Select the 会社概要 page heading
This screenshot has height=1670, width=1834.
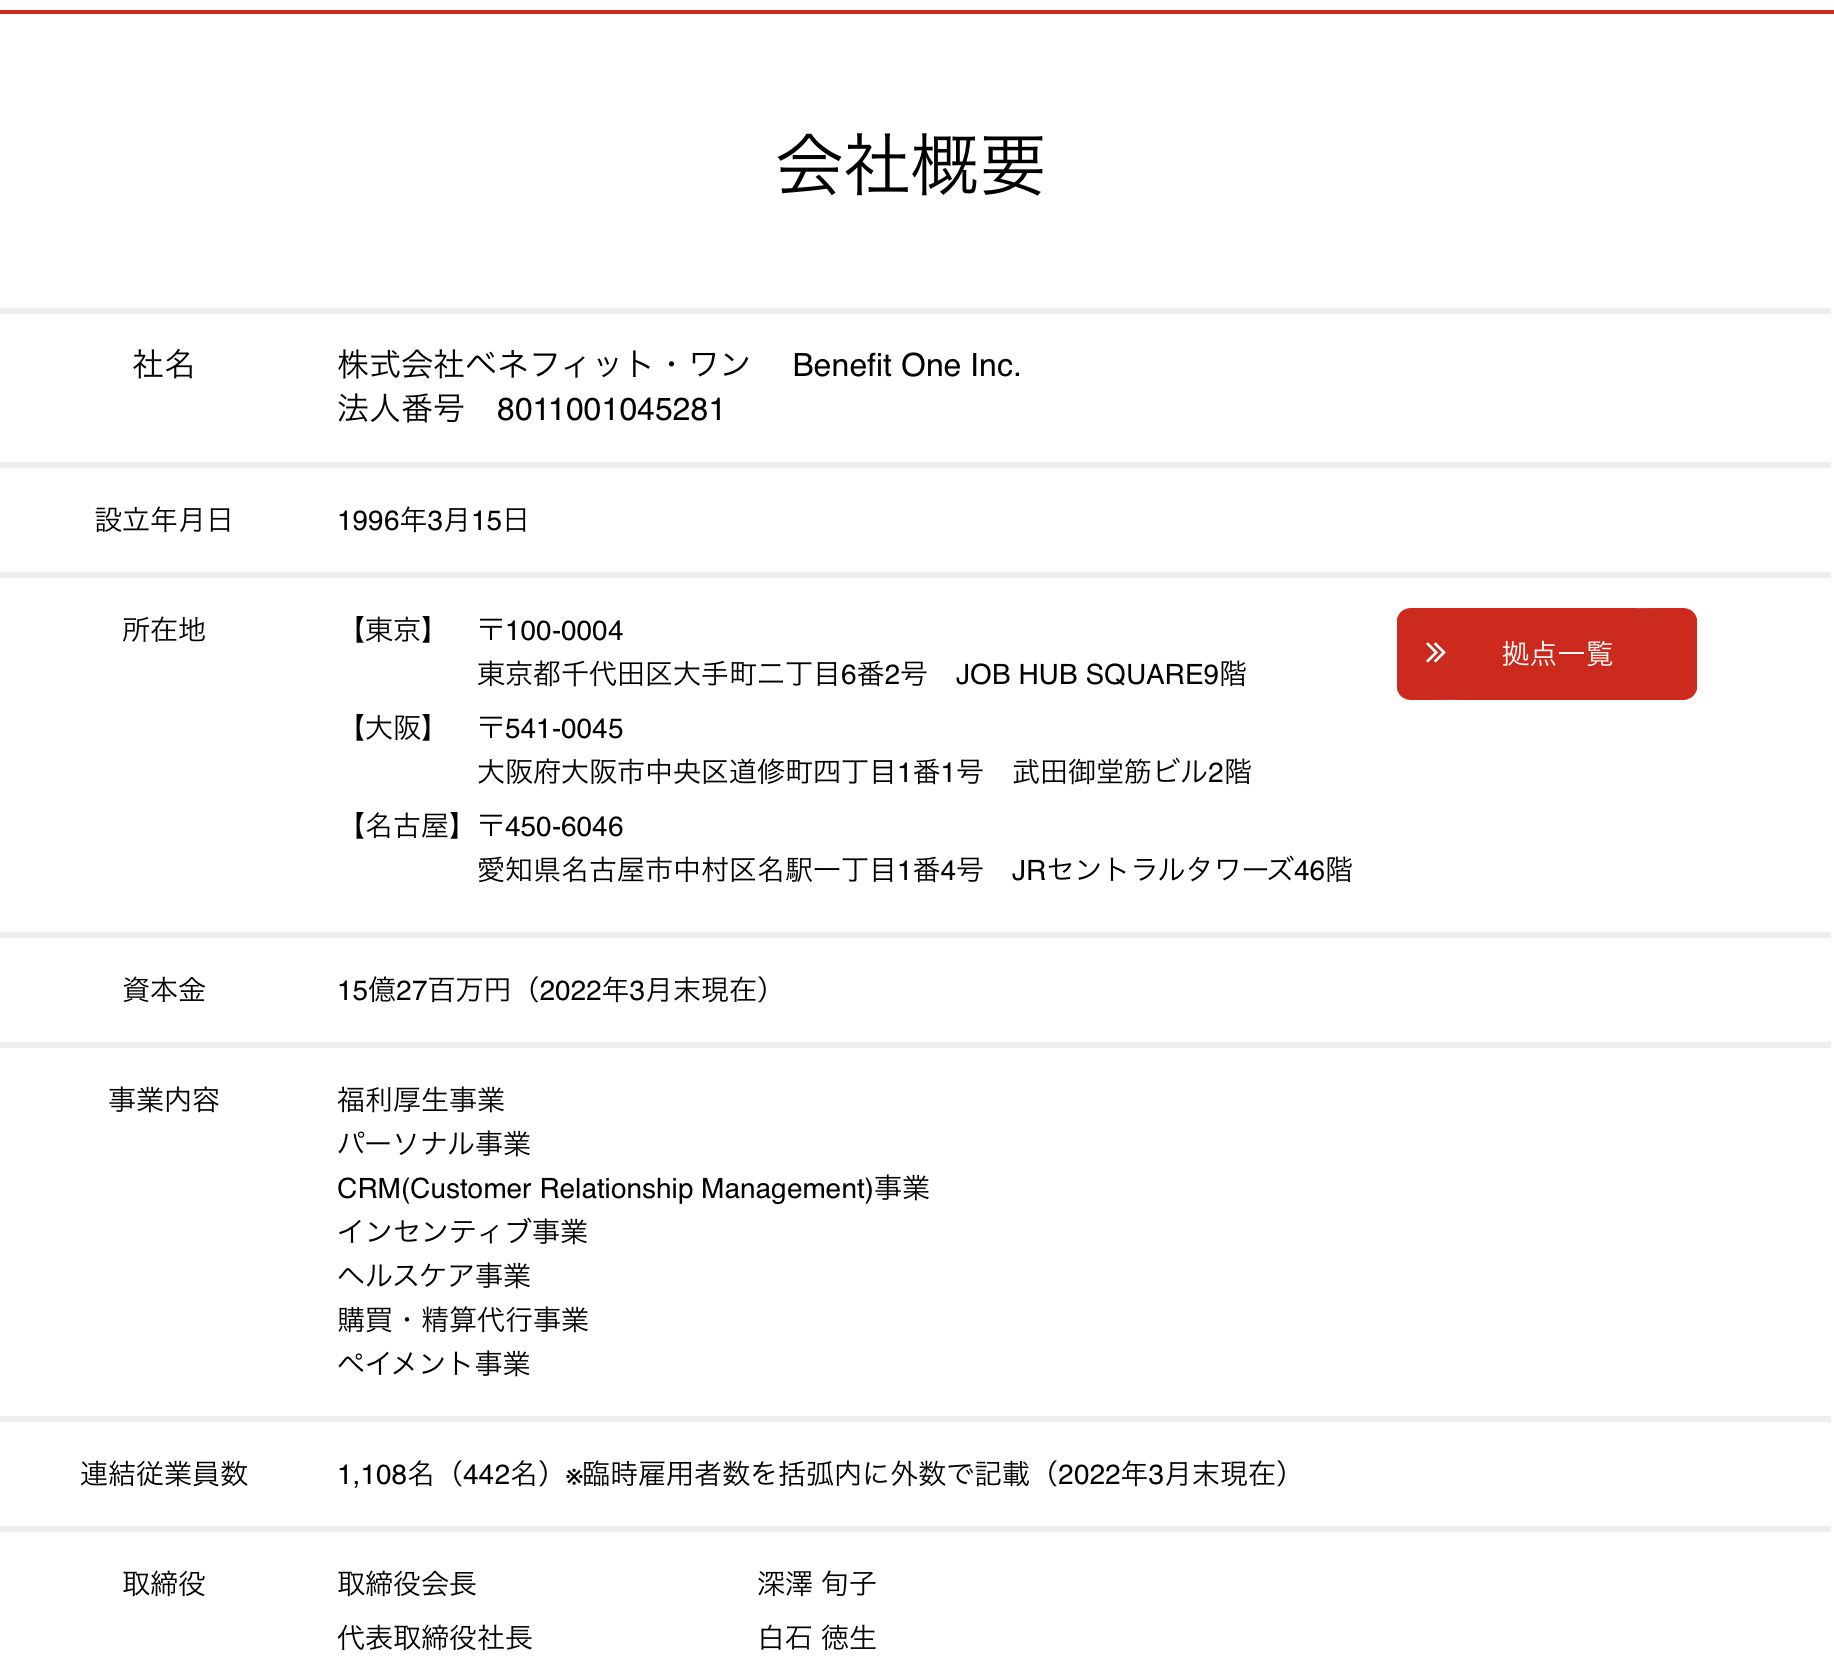click(x=911, y=165)
